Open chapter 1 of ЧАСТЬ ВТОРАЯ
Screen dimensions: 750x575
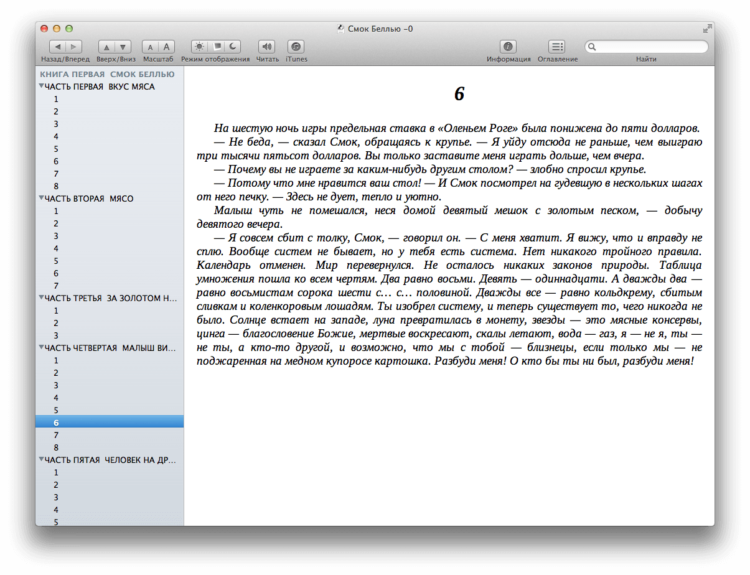click(56, 211)
